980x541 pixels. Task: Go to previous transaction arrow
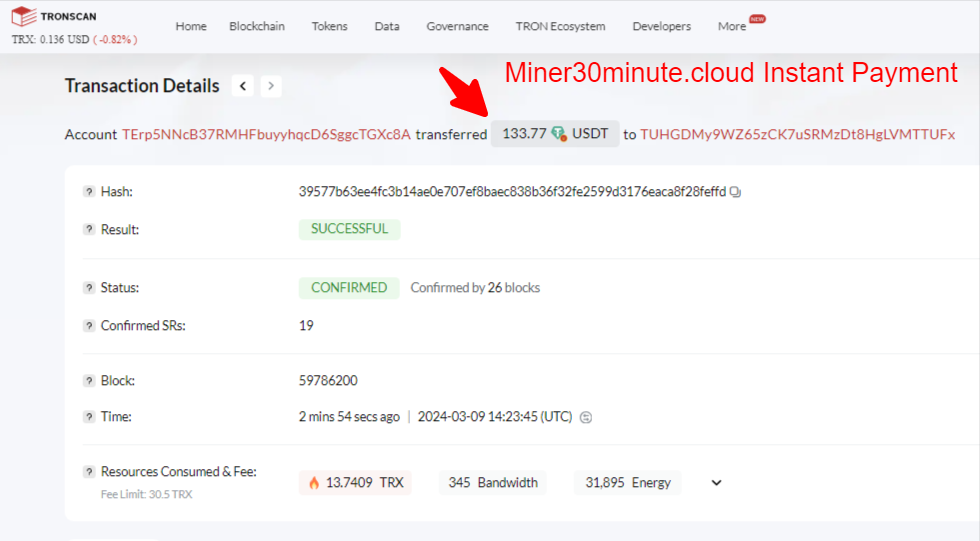(242, 86)
